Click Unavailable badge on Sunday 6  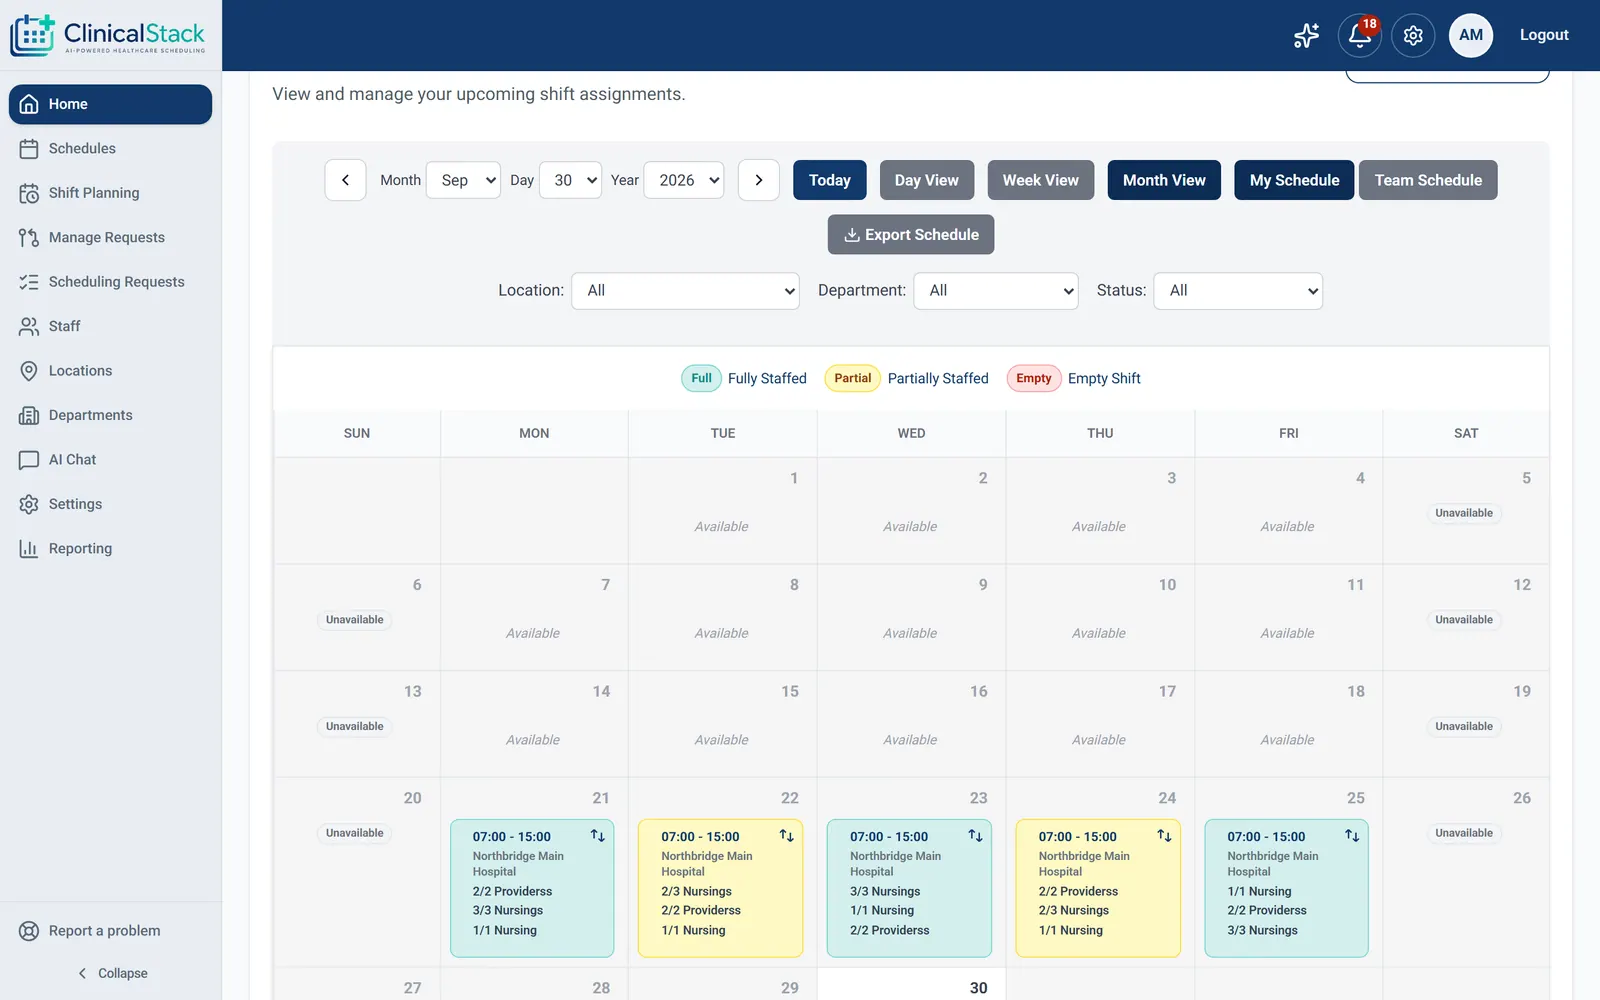(x=355, y=620)
